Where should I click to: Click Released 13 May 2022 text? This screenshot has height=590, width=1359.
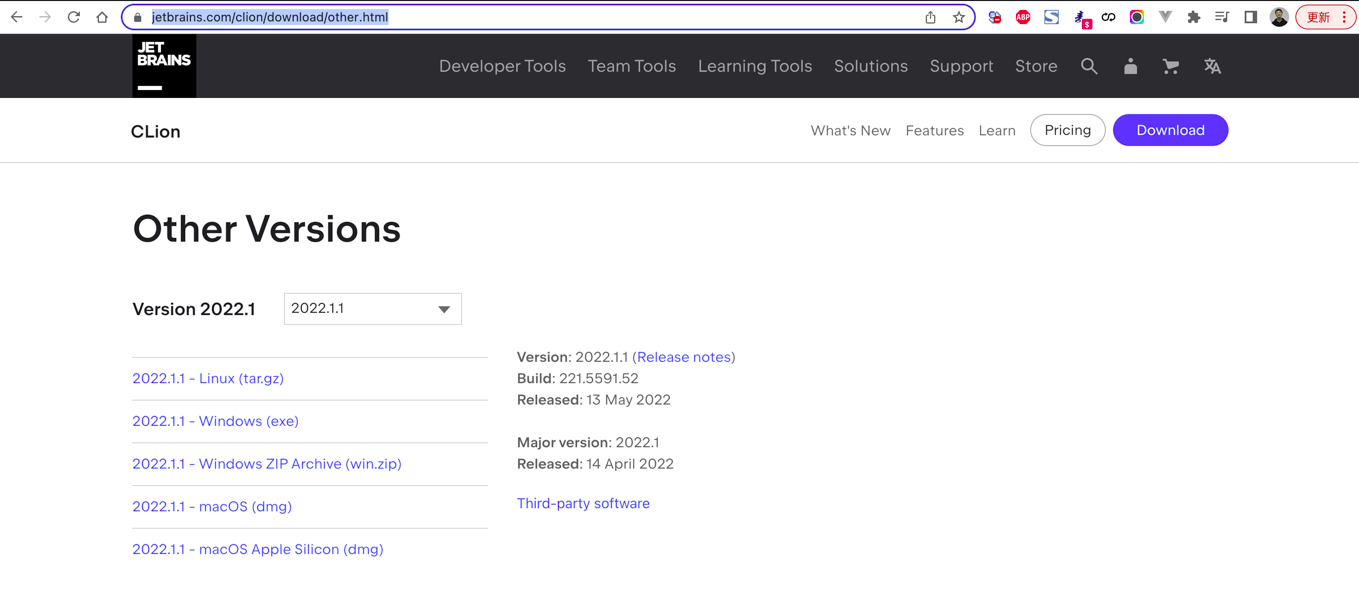pyautogui.click(x=594, y=400)
